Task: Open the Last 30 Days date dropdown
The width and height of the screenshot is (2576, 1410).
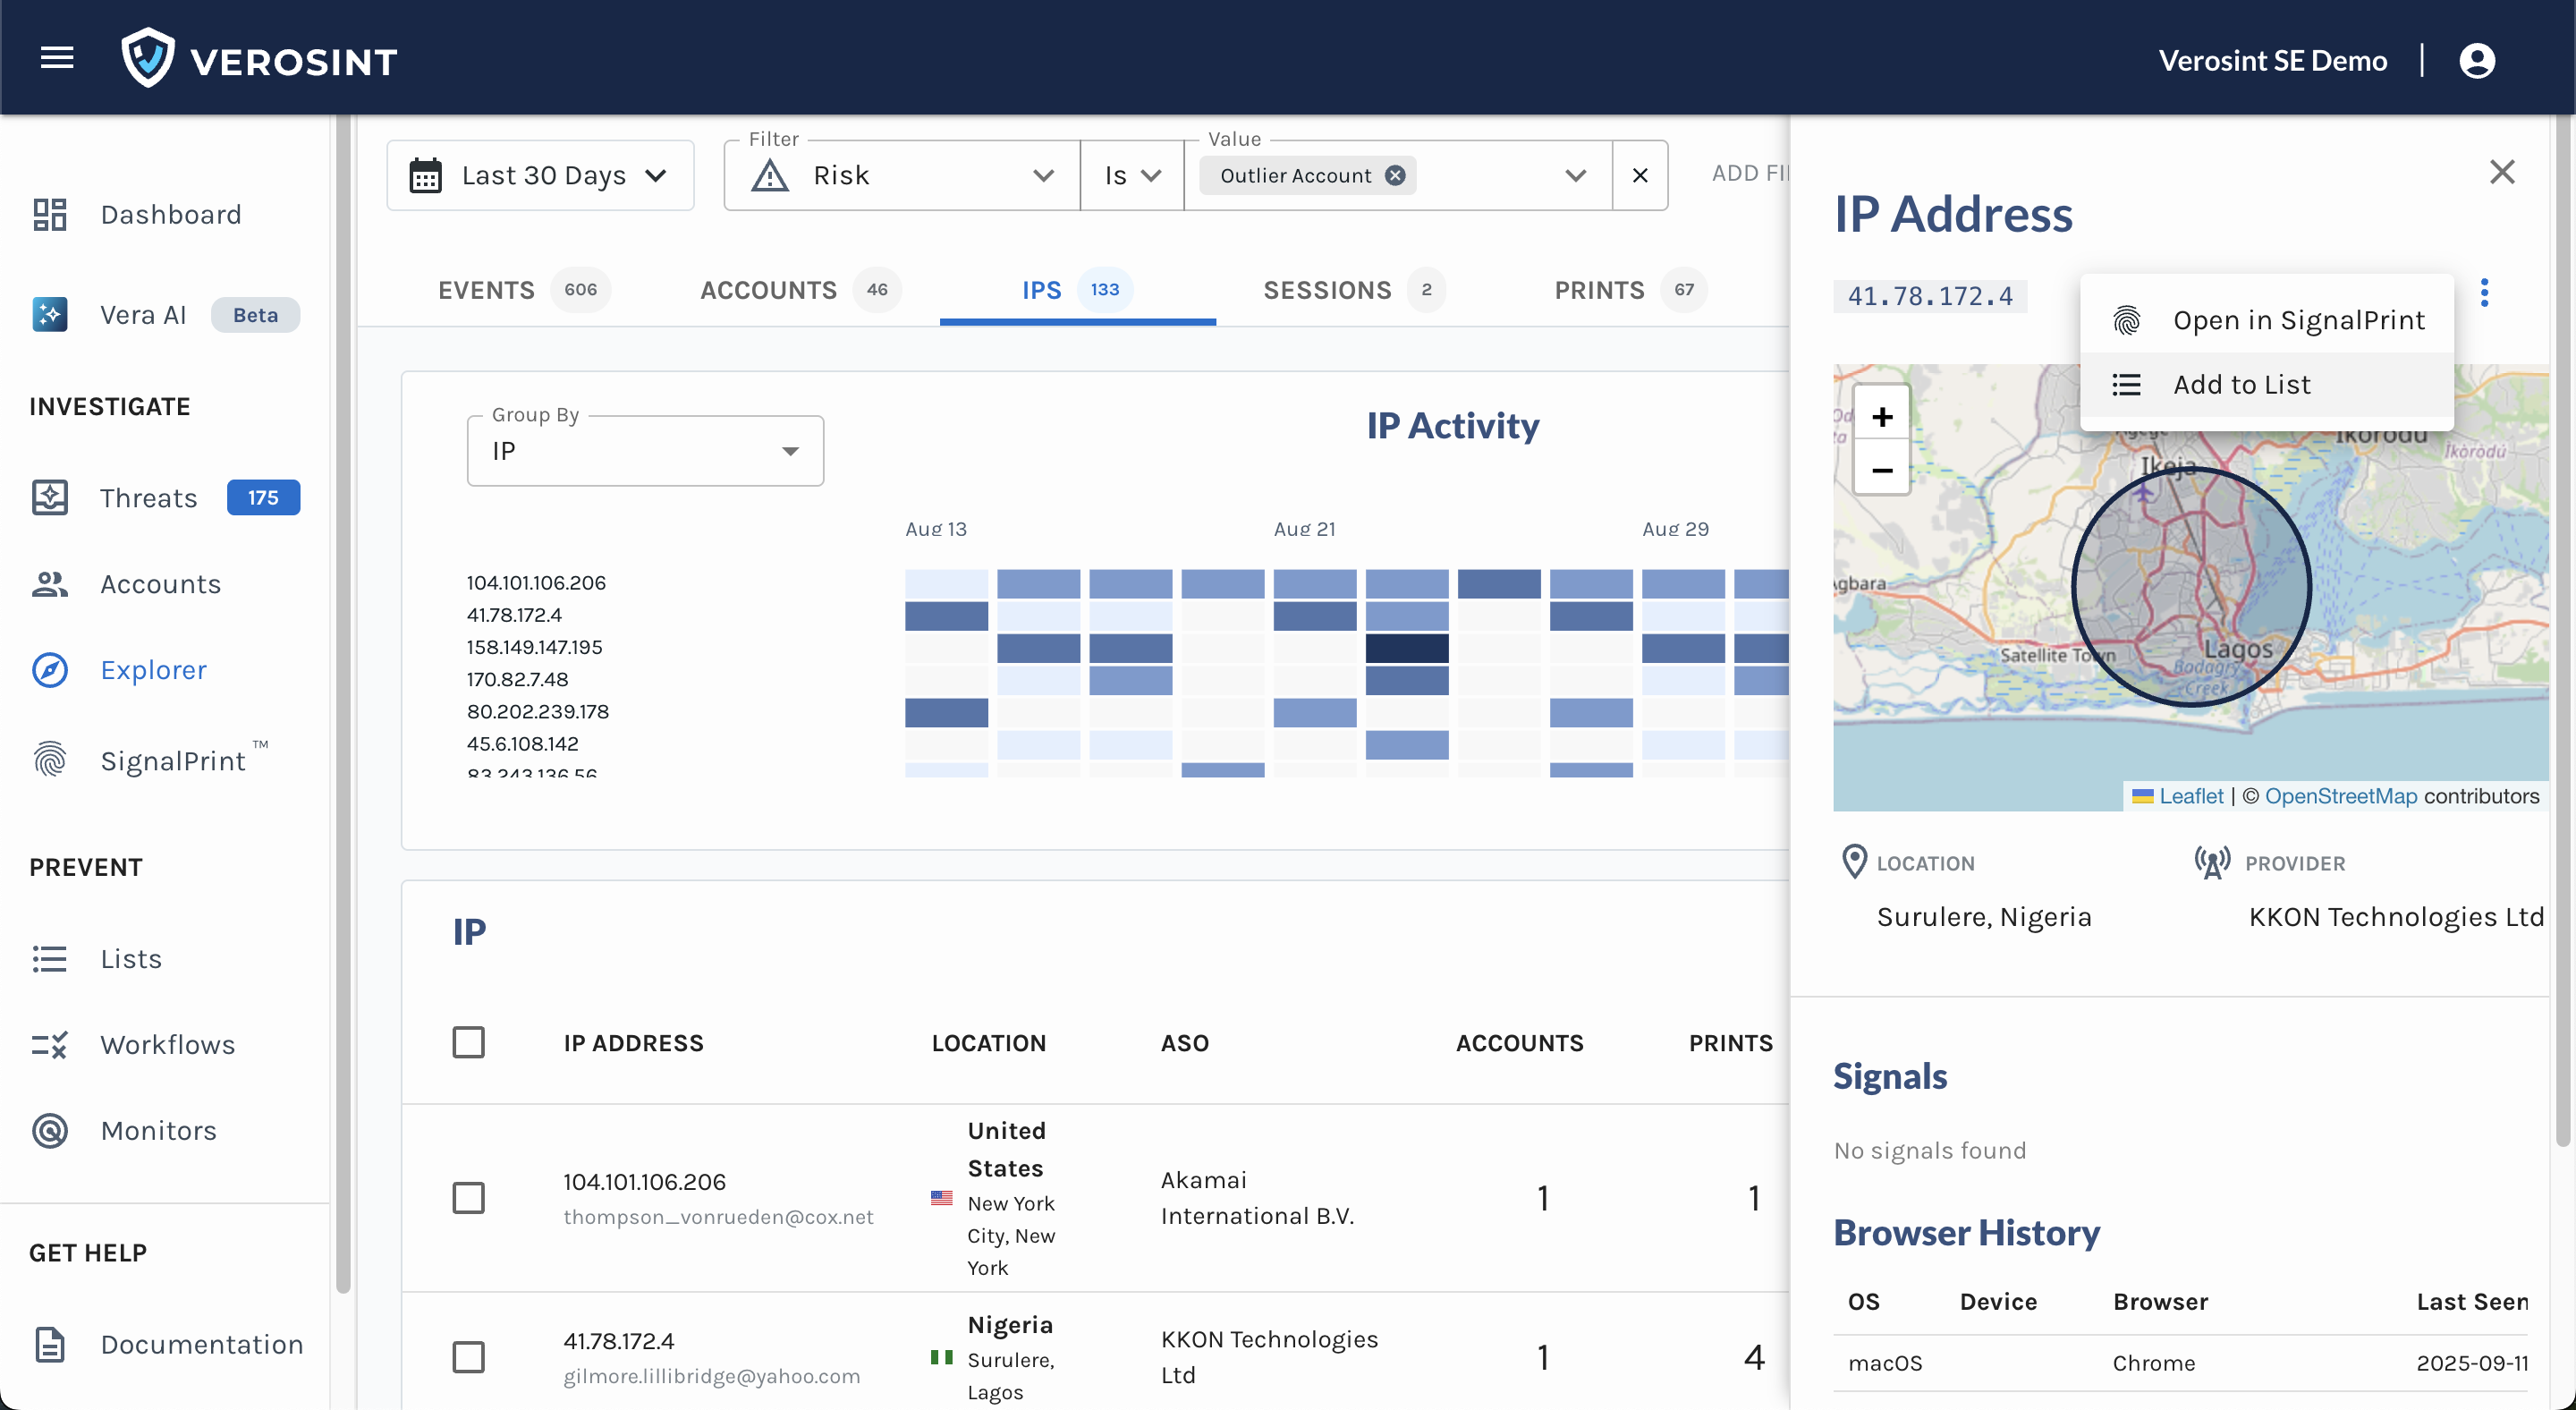Action: pyautogui.click(x=540, y=175)
